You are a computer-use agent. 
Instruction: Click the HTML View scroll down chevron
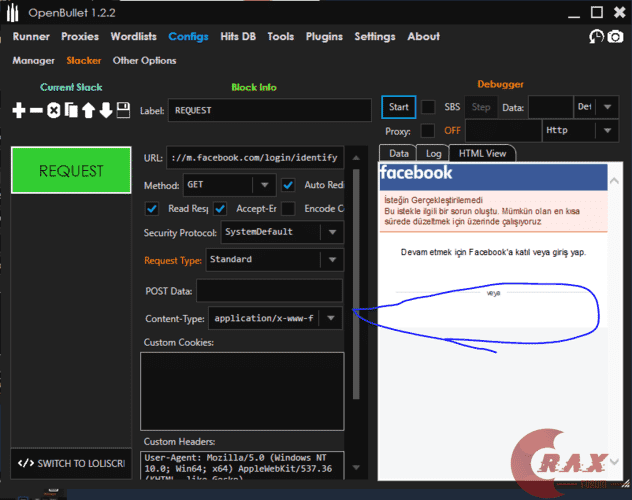(x=614, y=462)
